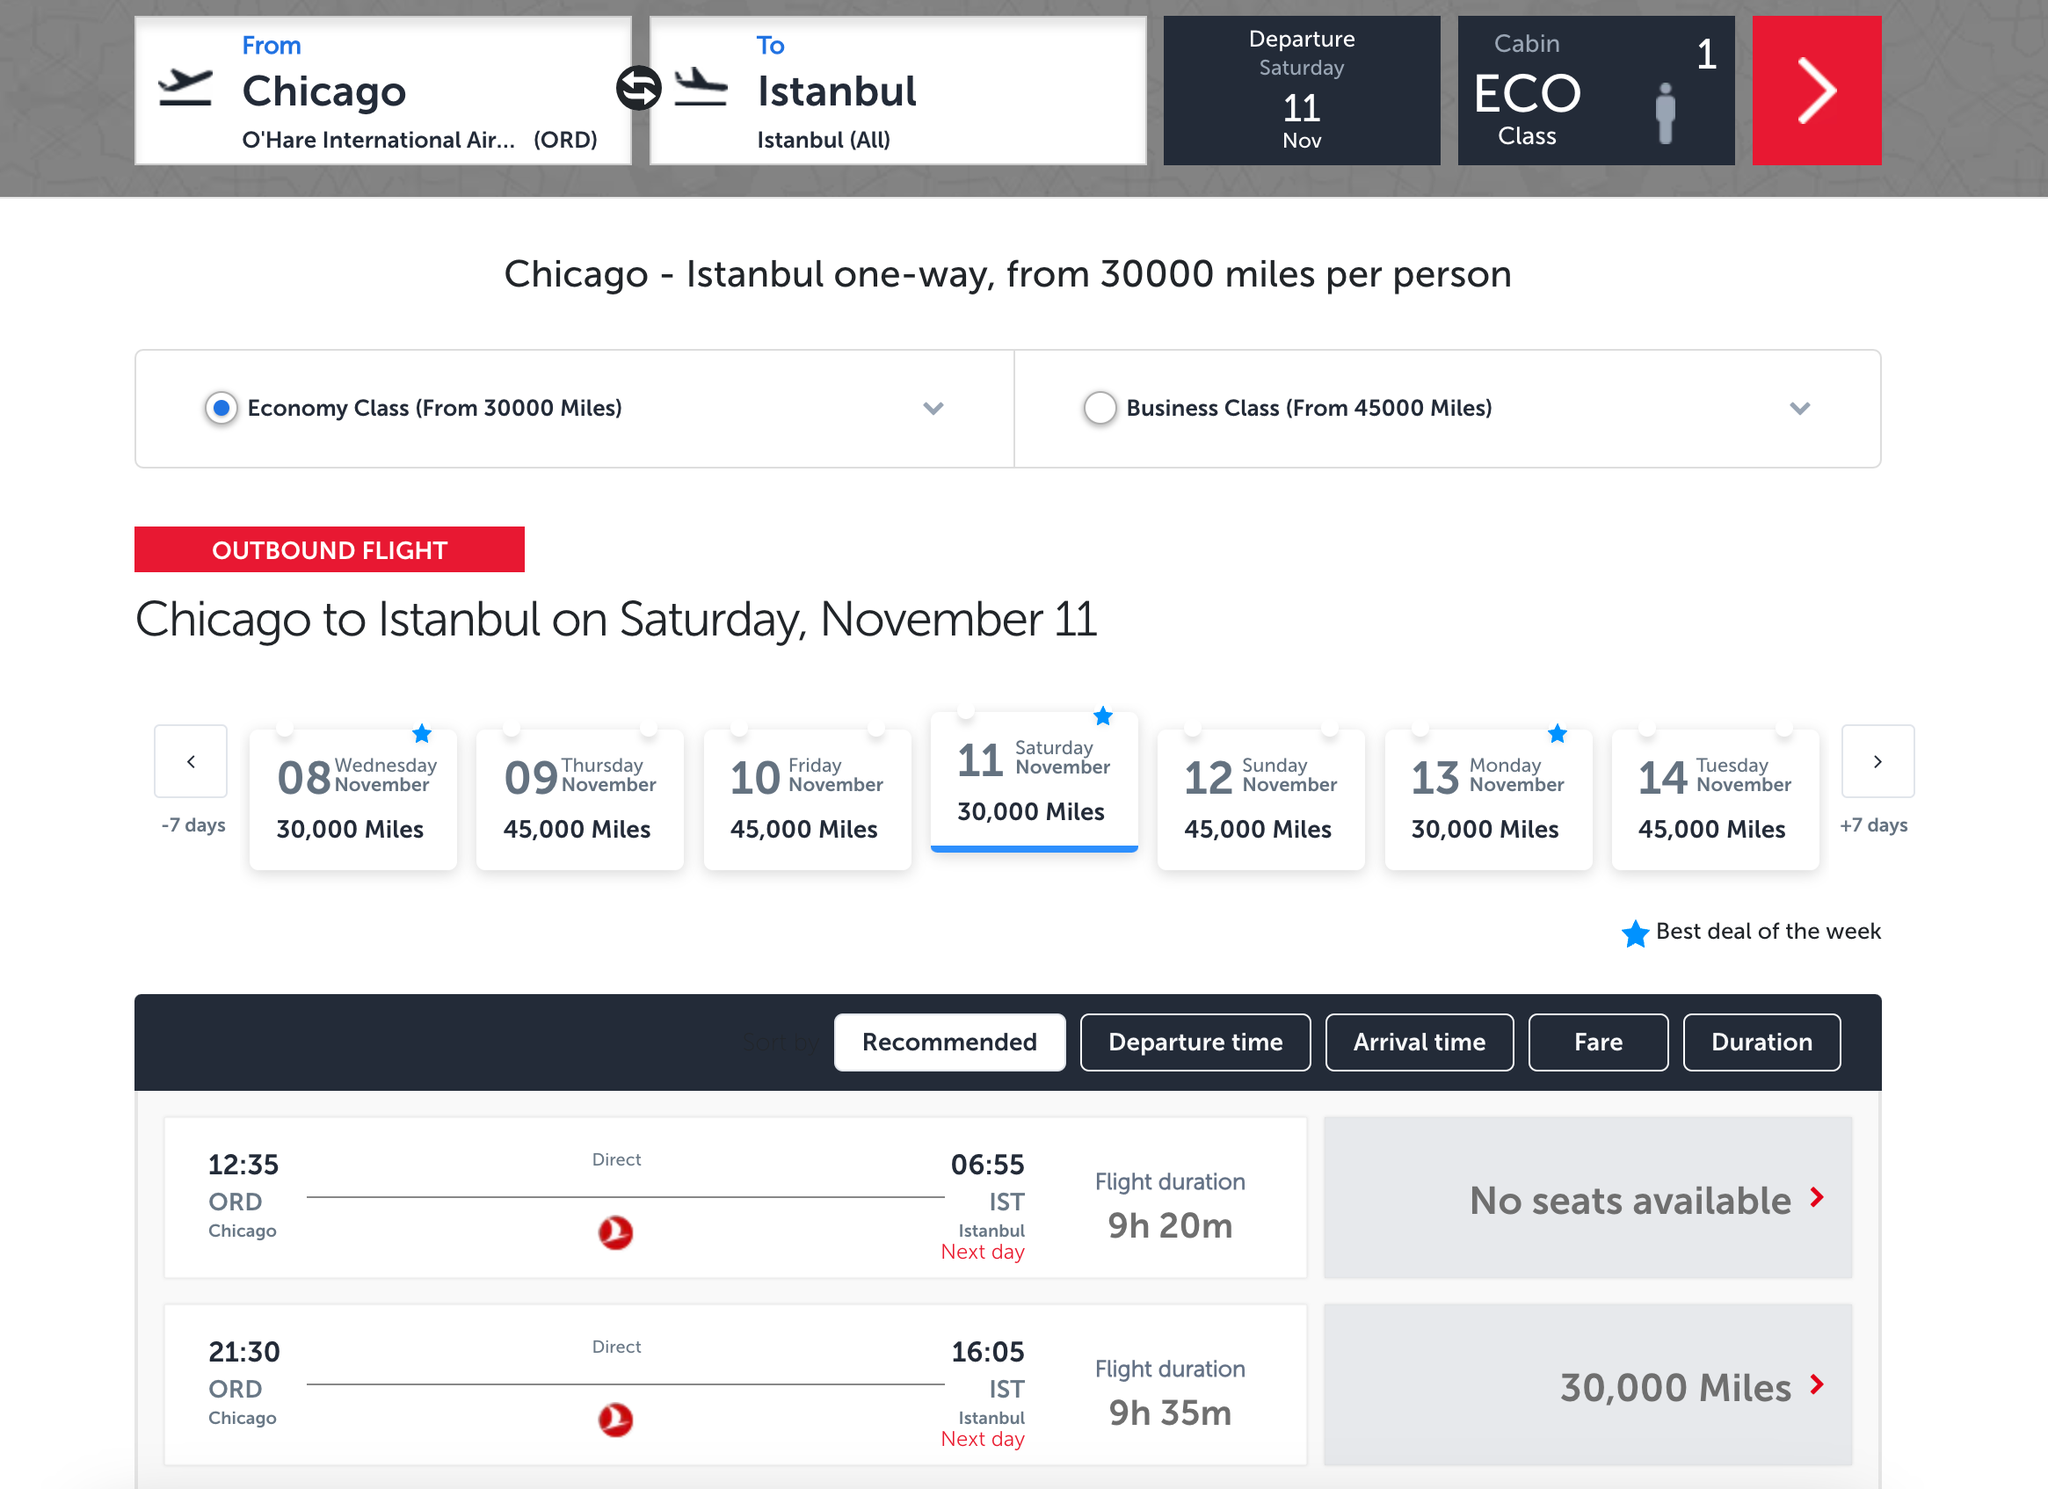Screen dimensions: 2048x1489
Task: Select the November 8 date card
Action: pos(352,798)
